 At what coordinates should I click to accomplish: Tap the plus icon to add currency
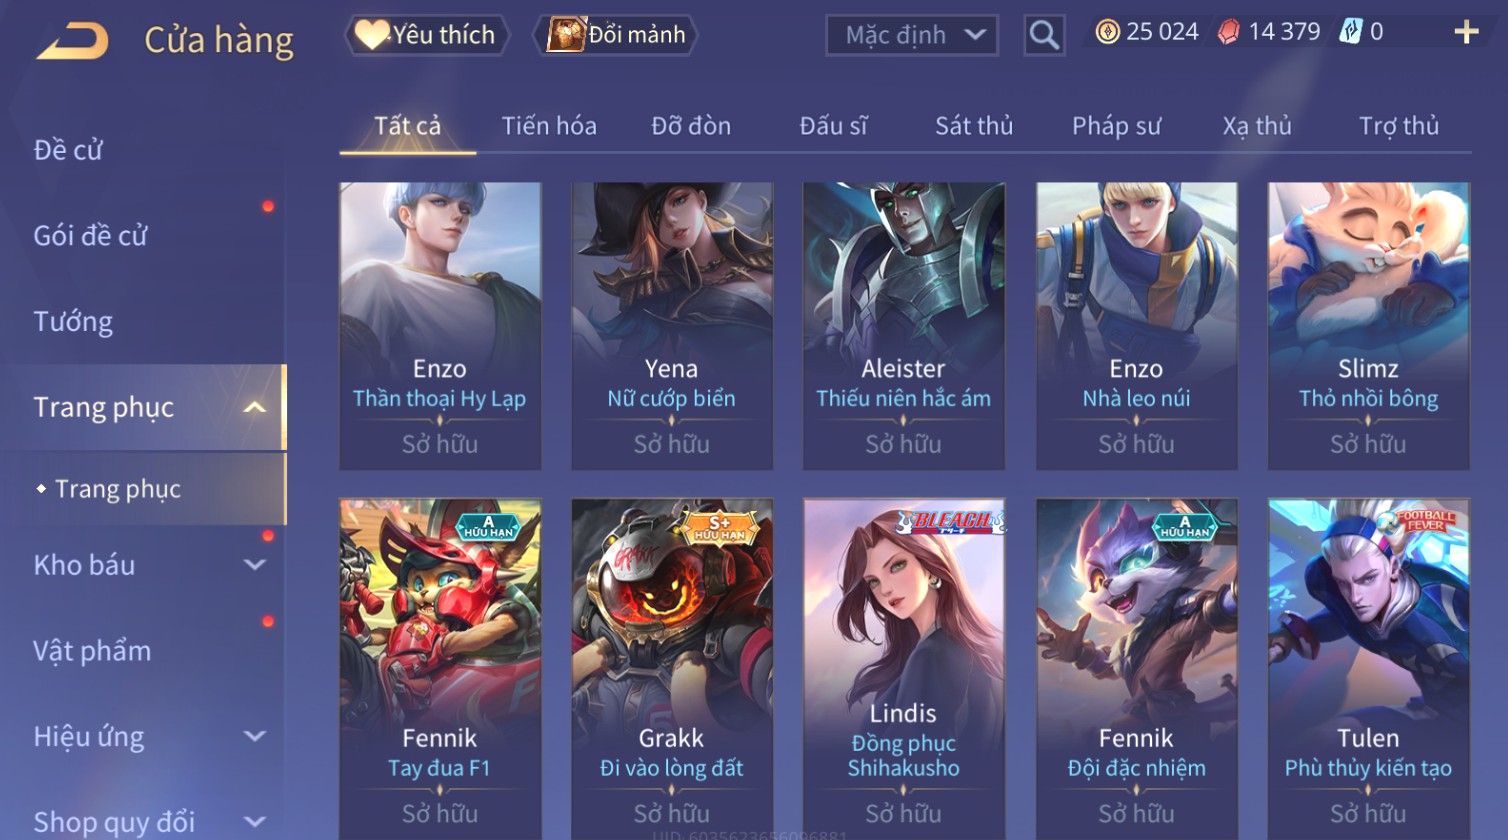click(1466, 32)
